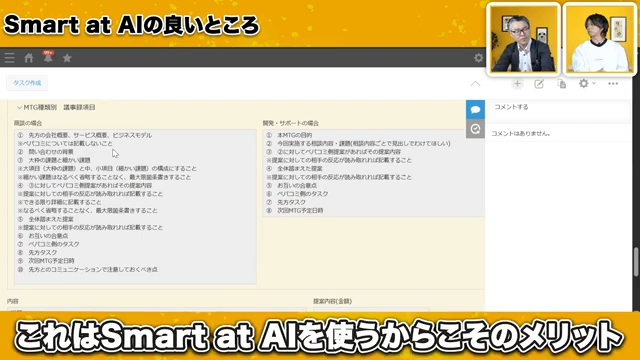The height and width of the screenshot is (360, 640).
Task: Open the notifications bell with 99+ badge
Action: click(48, 57)
